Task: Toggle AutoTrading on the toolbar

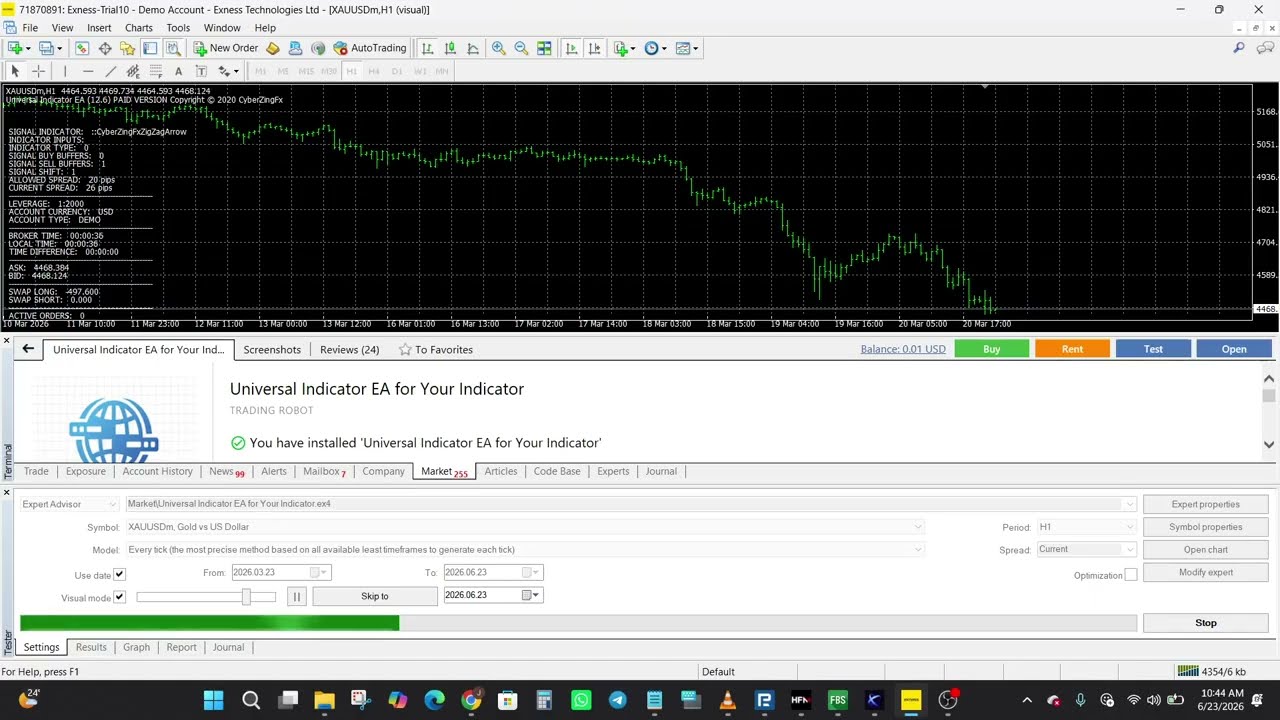Action: [370, 48]
